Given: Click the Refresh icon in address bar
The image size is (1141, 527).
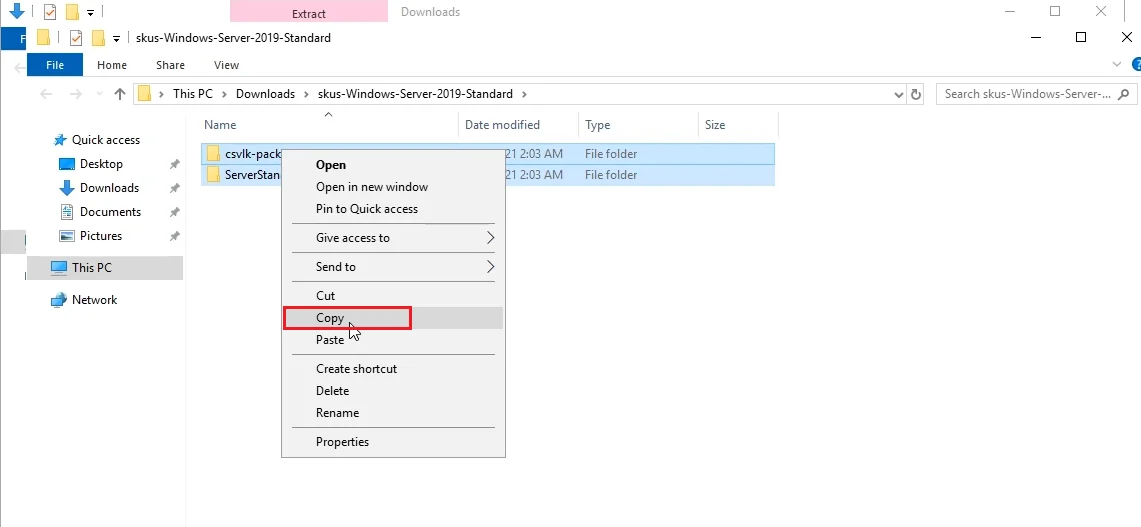Looking at the screenshot, I should [916, 94].
